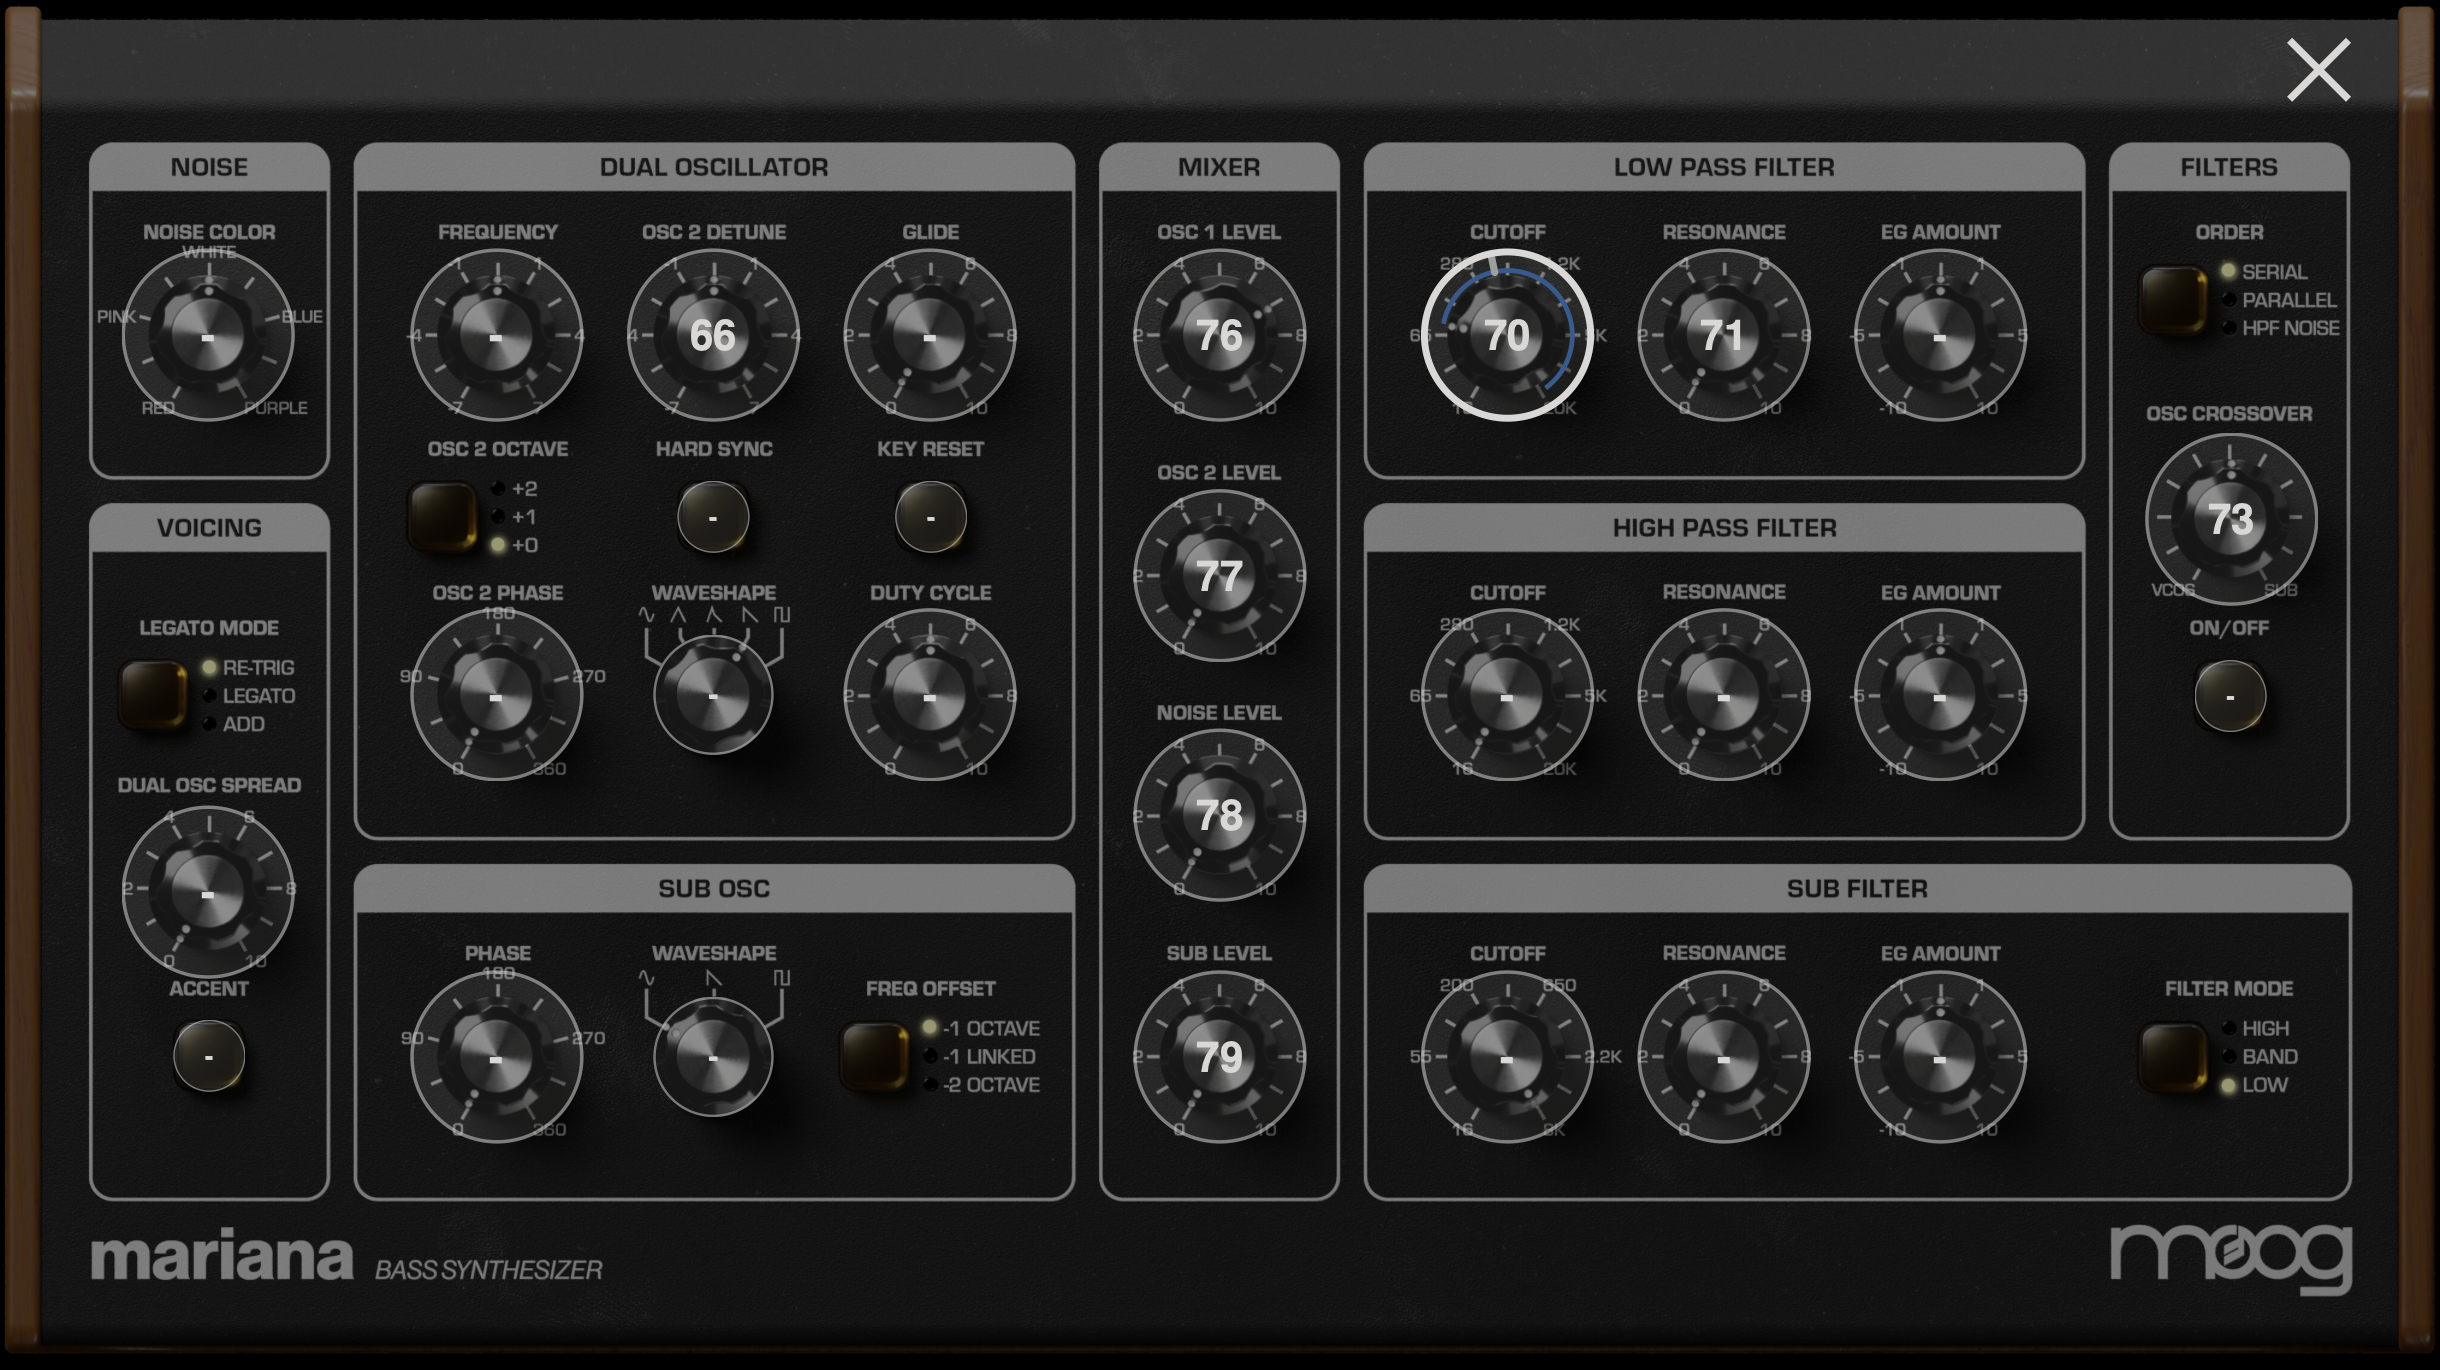Toggle the Key Reset button
2440x1370 pixels.
[930, 518]
